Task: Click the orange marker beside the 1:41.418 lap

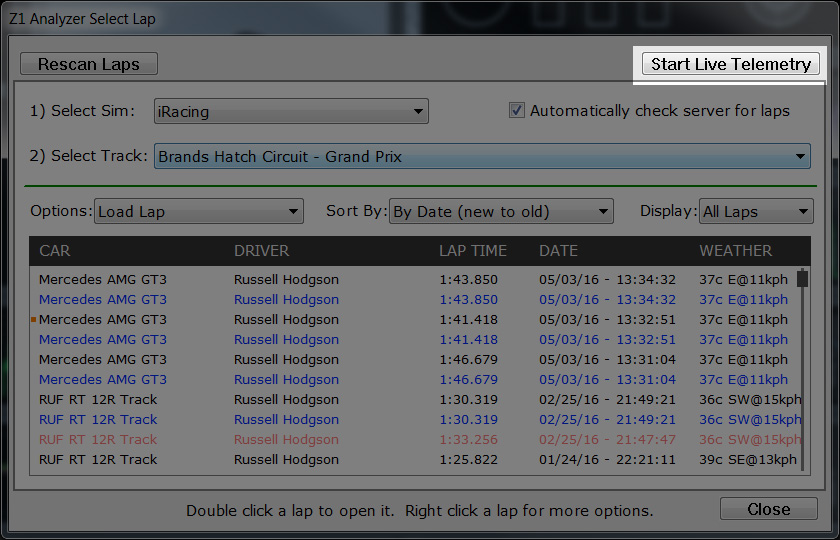Action: [34, 320]
